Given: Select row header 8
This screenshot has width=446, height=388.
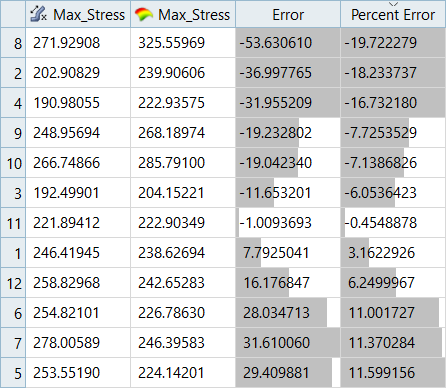Looking at the screenshot, I should click(13, 43).
